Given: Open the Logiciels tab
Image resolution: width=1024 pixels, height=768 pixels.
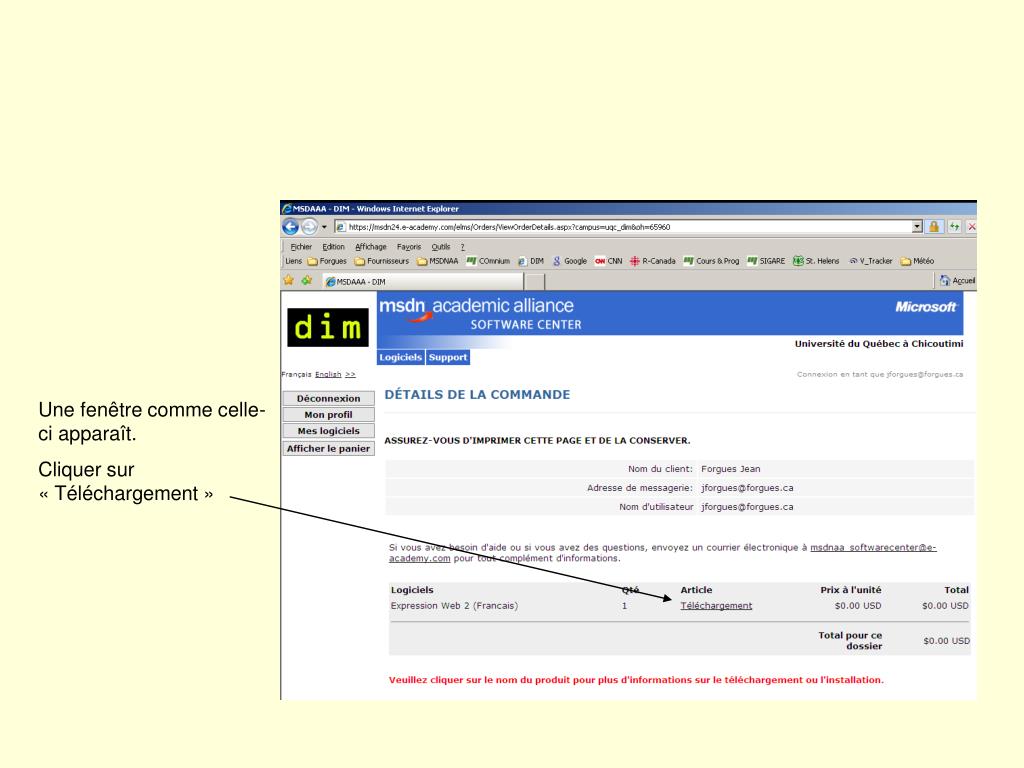Looking at the screenshot, I should 400,357.
